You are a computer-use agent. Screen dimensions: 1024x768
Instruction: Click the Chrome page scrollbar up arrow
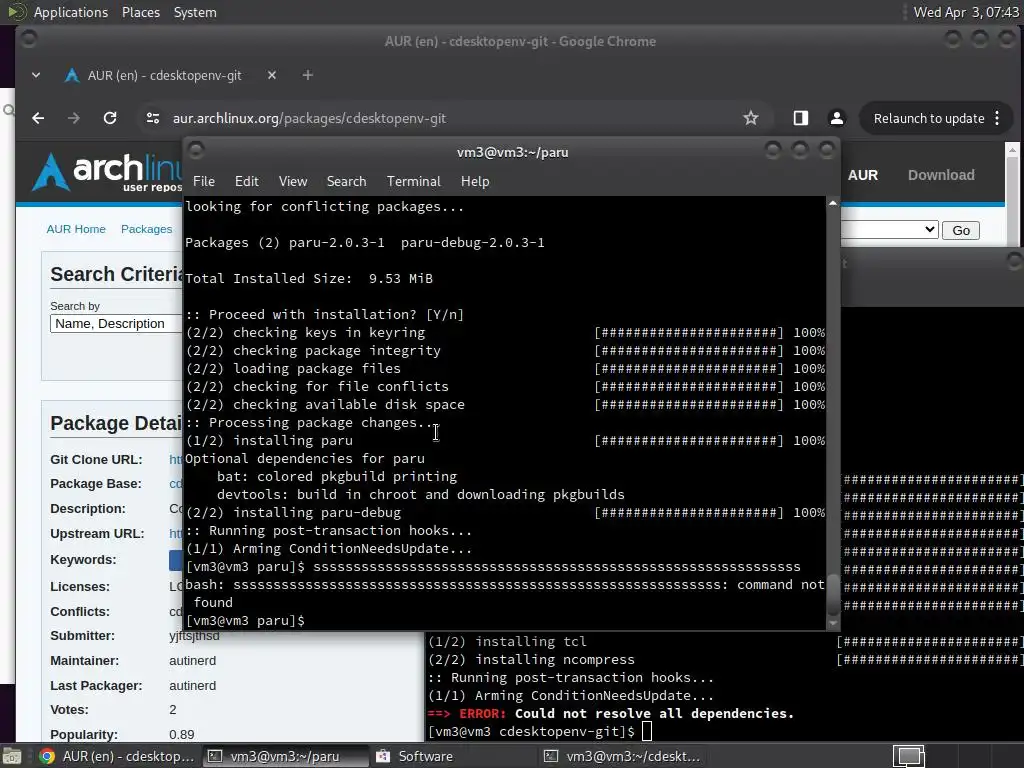(1012, 150)
